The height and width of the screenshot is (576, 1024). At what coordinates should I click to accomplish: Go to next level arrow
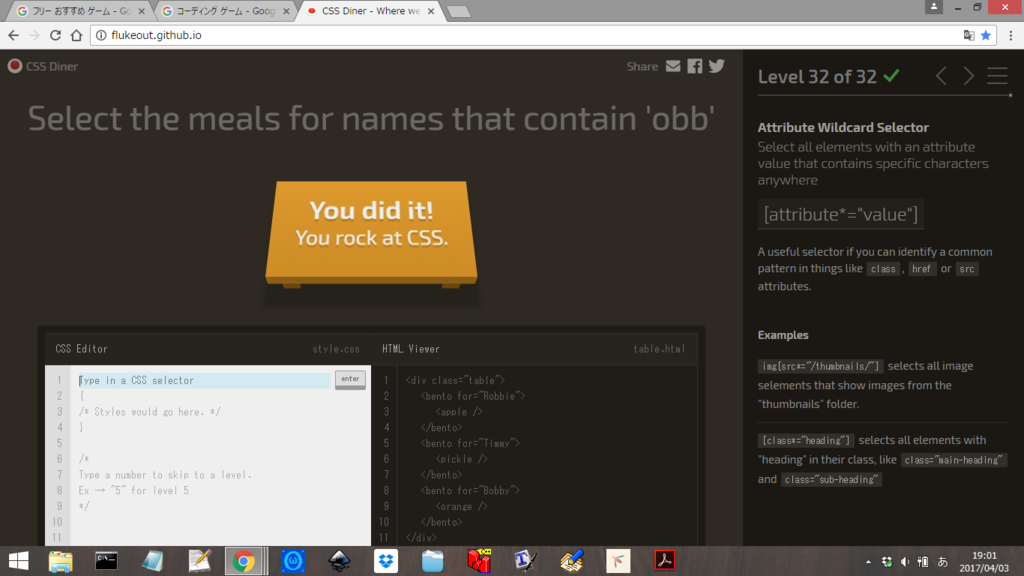click(968, 76)
